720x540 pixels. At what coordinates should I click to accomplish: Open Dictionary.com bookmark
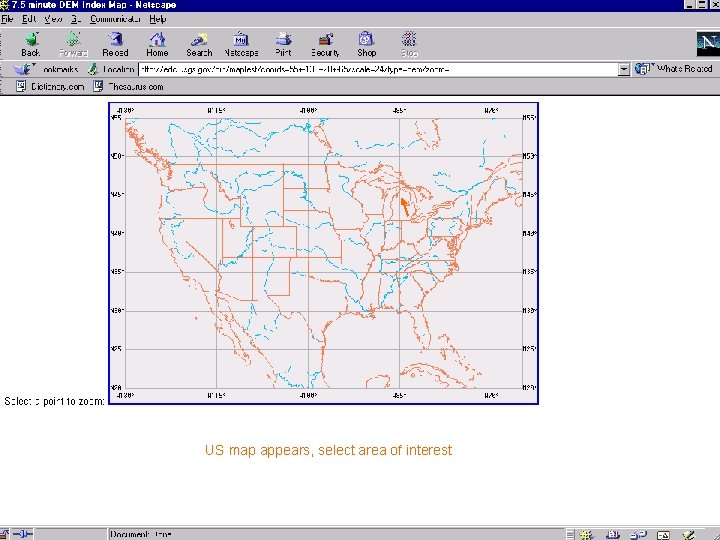50,86
